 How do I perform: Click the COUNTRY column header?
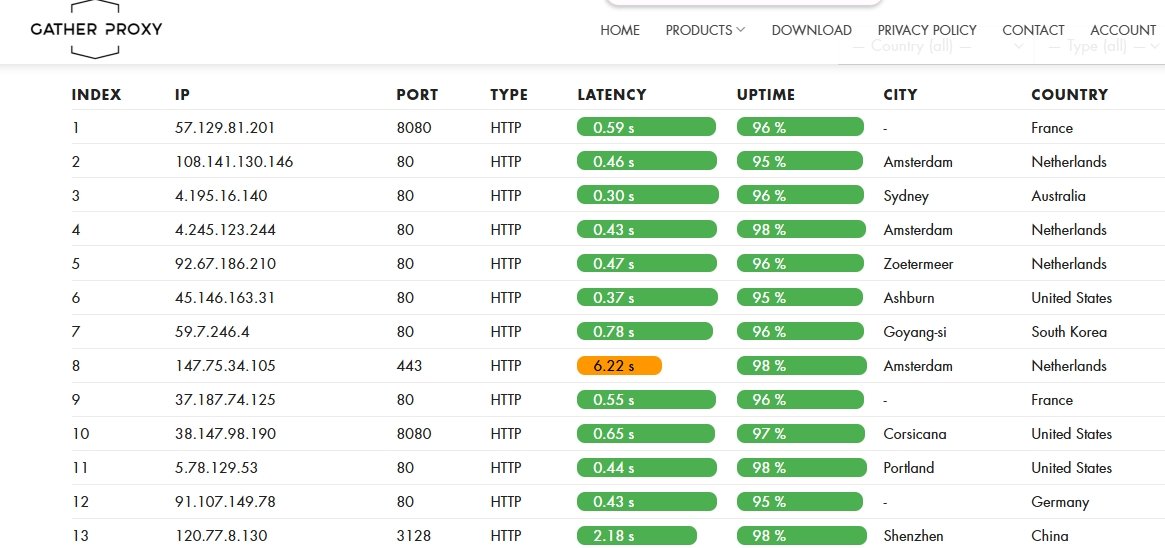tap(1069, 95)
